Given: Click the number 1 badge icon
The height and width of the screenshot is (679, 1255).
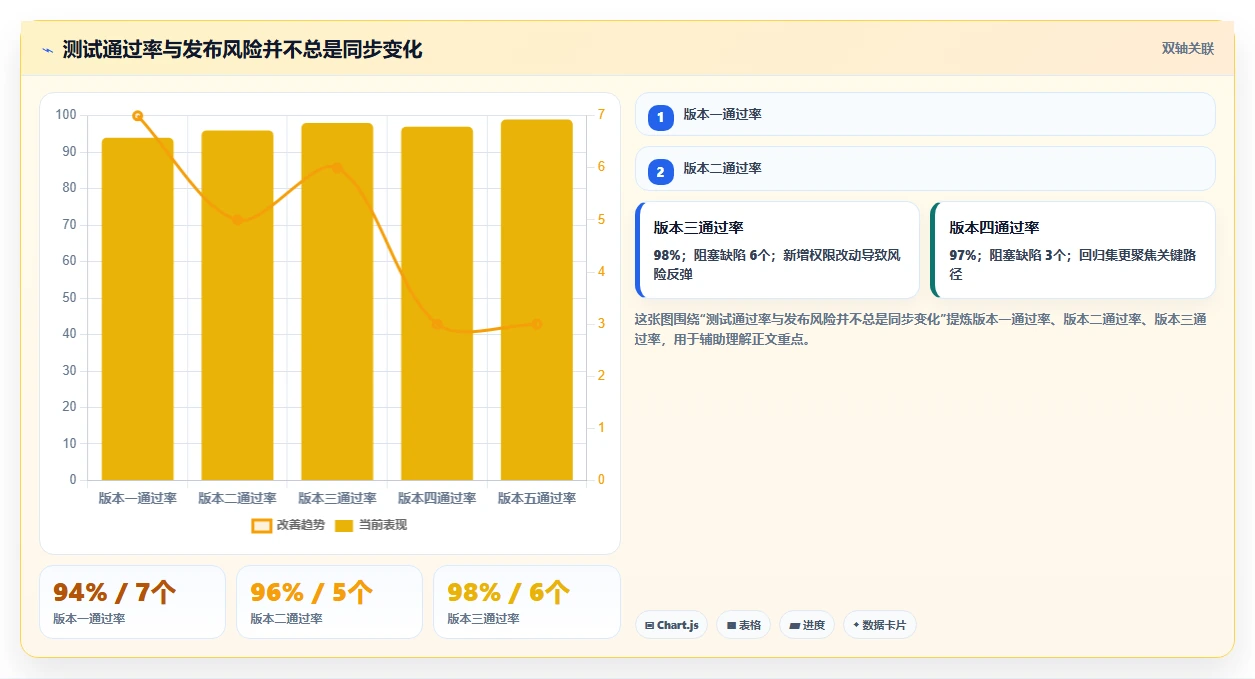Looking at the screenshot, I should point(660,118).
